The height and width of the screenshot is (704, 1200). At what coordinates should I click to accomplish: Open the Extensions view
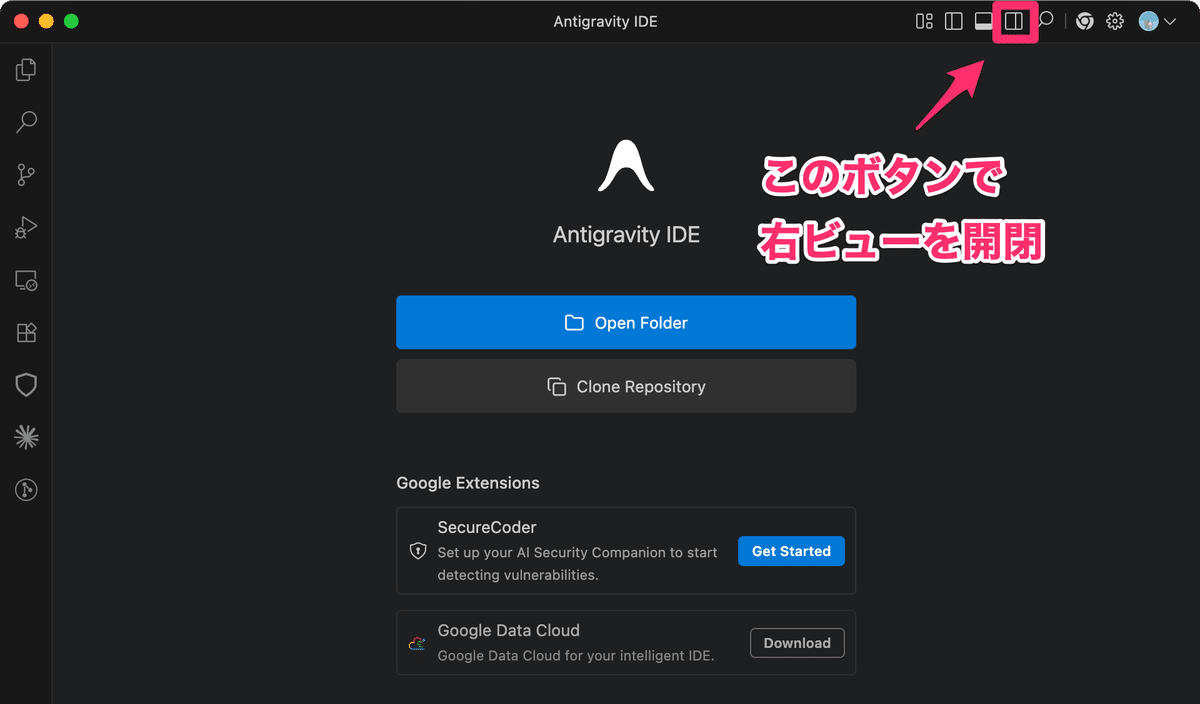tap(26, 333)
